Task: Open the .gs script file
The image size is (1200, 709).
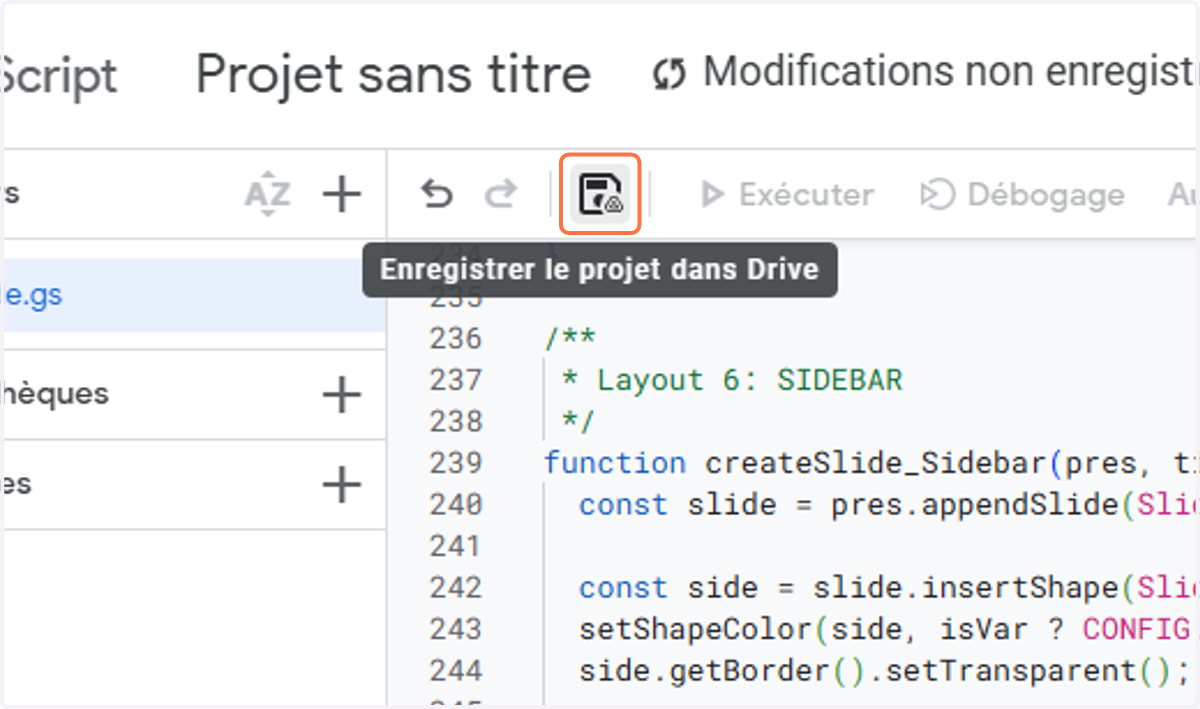Action: pos(195,296)
